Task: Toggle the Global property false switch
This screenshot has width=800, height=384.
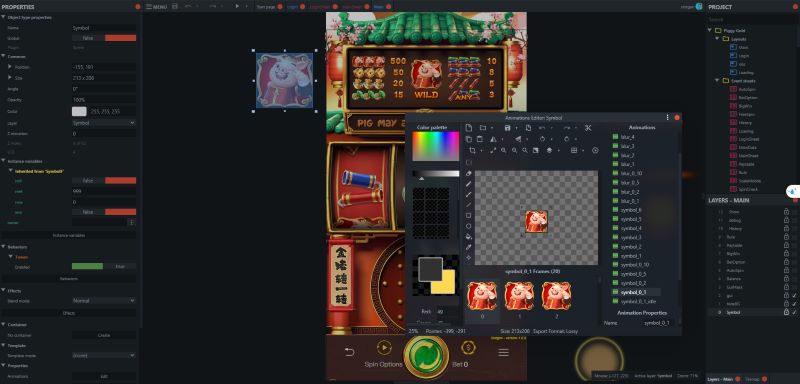Action: coord(104,38)
